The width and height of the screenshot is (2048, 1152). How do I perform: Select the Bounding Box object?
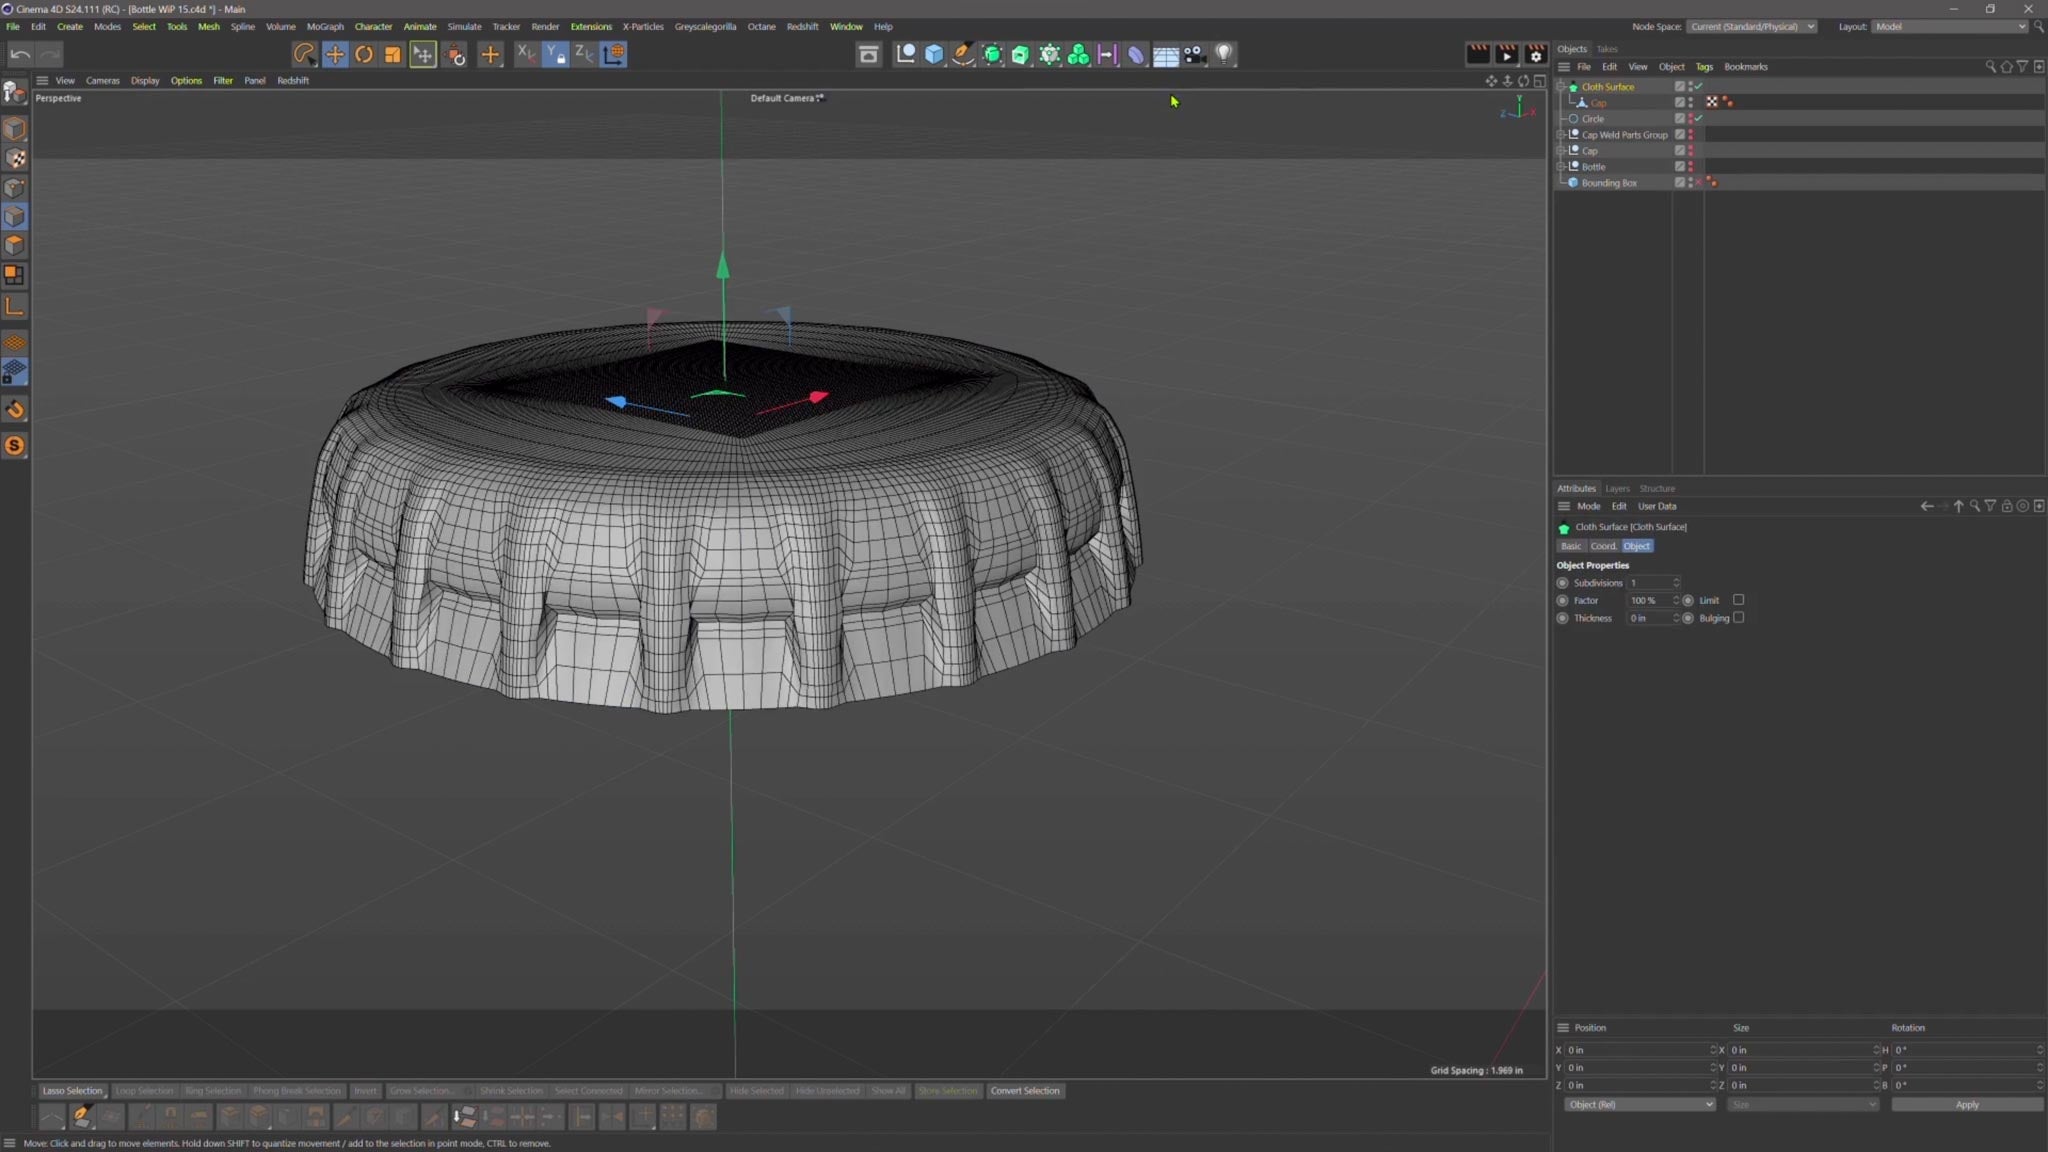[1609, 183]
